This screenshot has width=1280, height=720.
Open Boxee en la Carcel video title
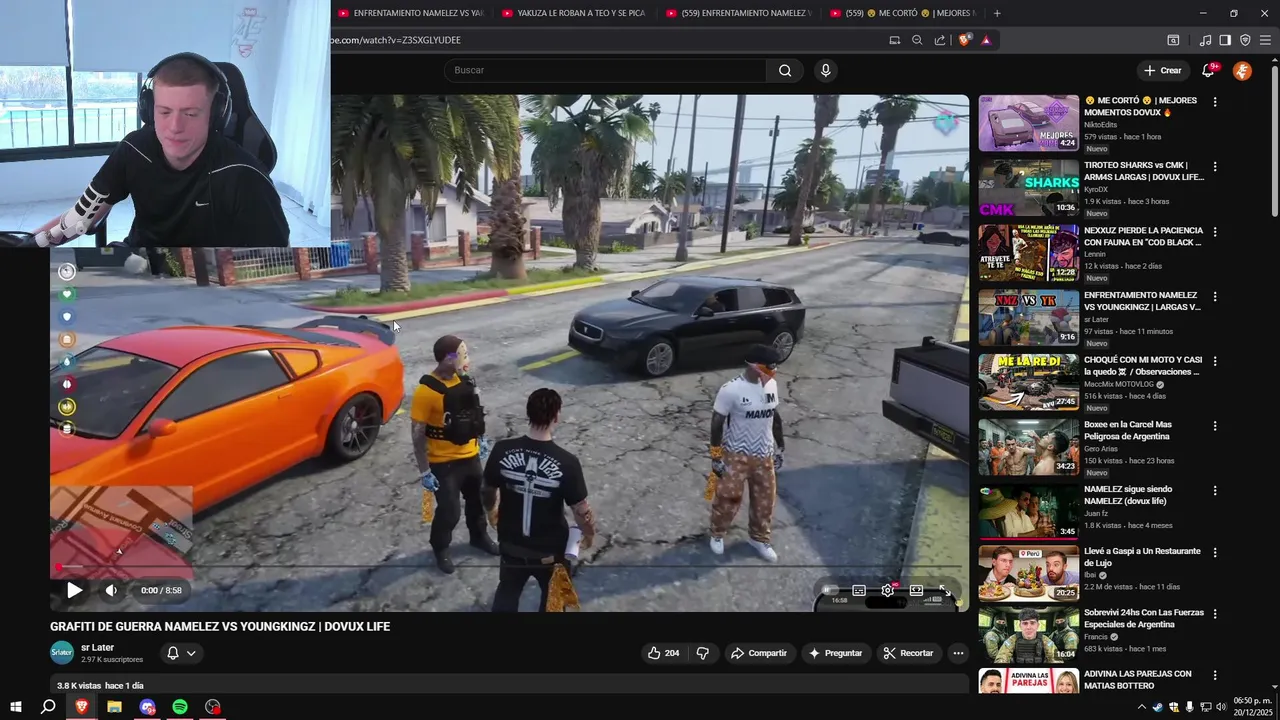coord(1128,430)
